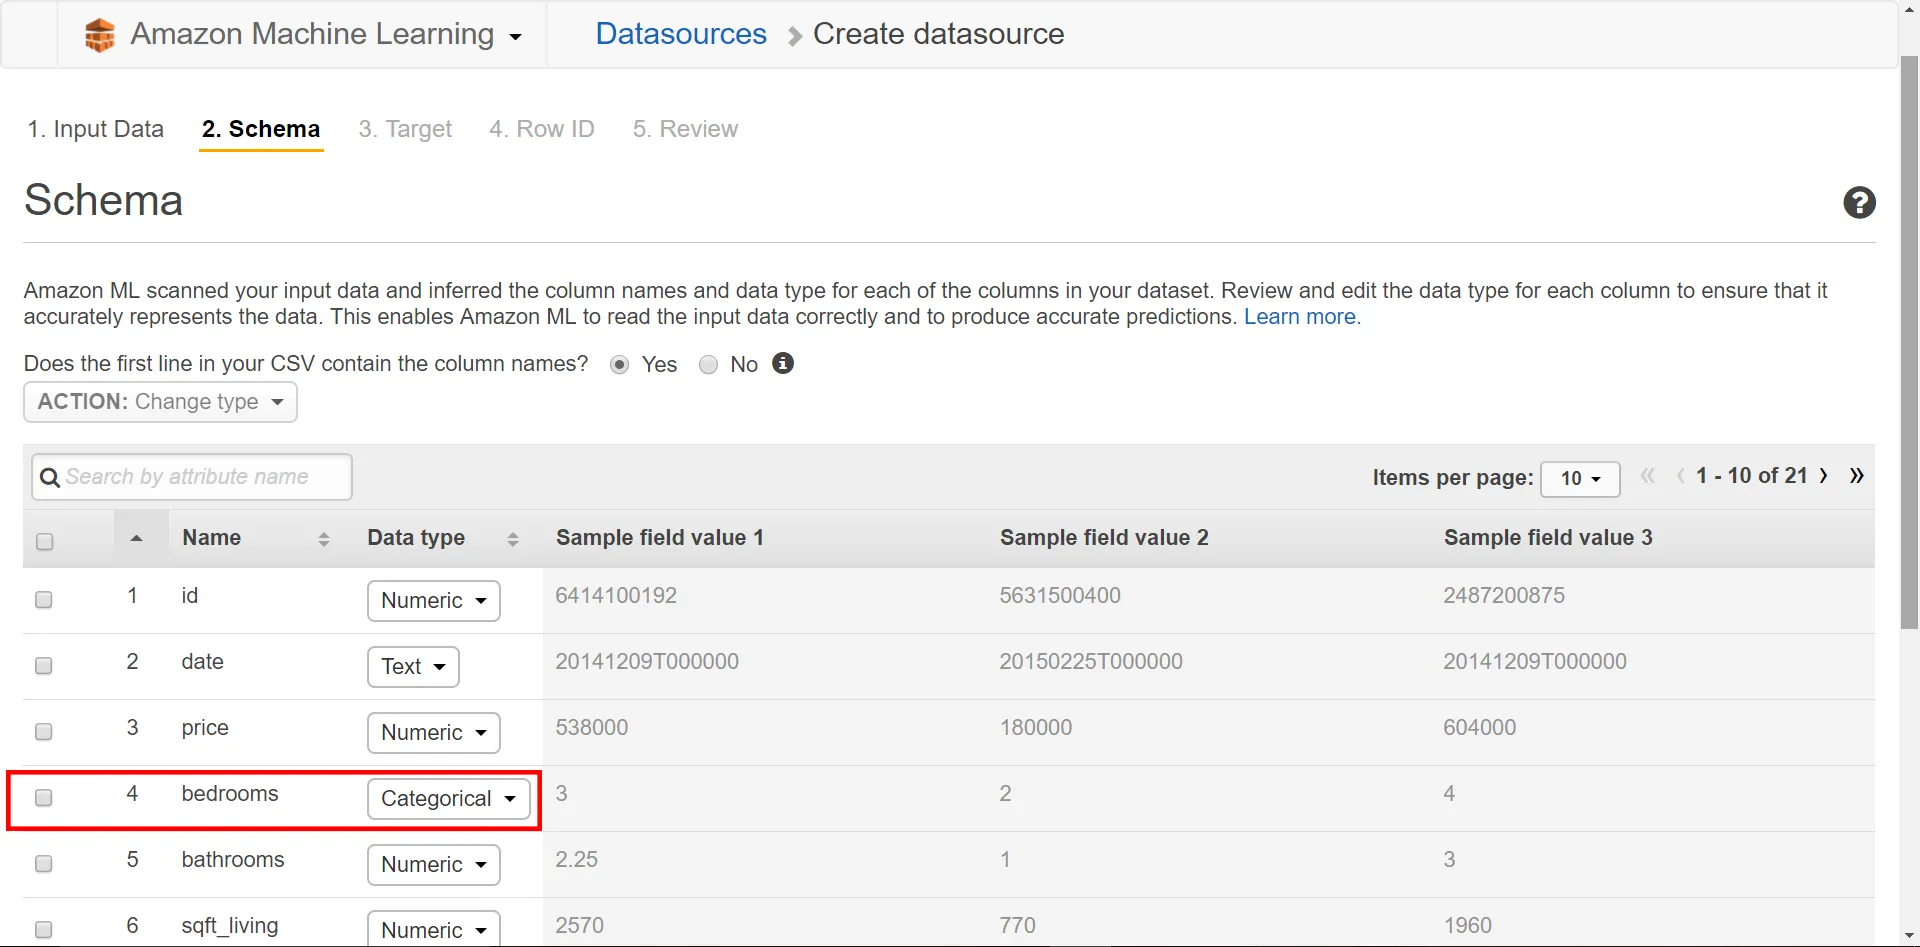Viewport: 1920px width, 947px height.
Task: Open the price data type dropdown
Action: pos(433,733)
